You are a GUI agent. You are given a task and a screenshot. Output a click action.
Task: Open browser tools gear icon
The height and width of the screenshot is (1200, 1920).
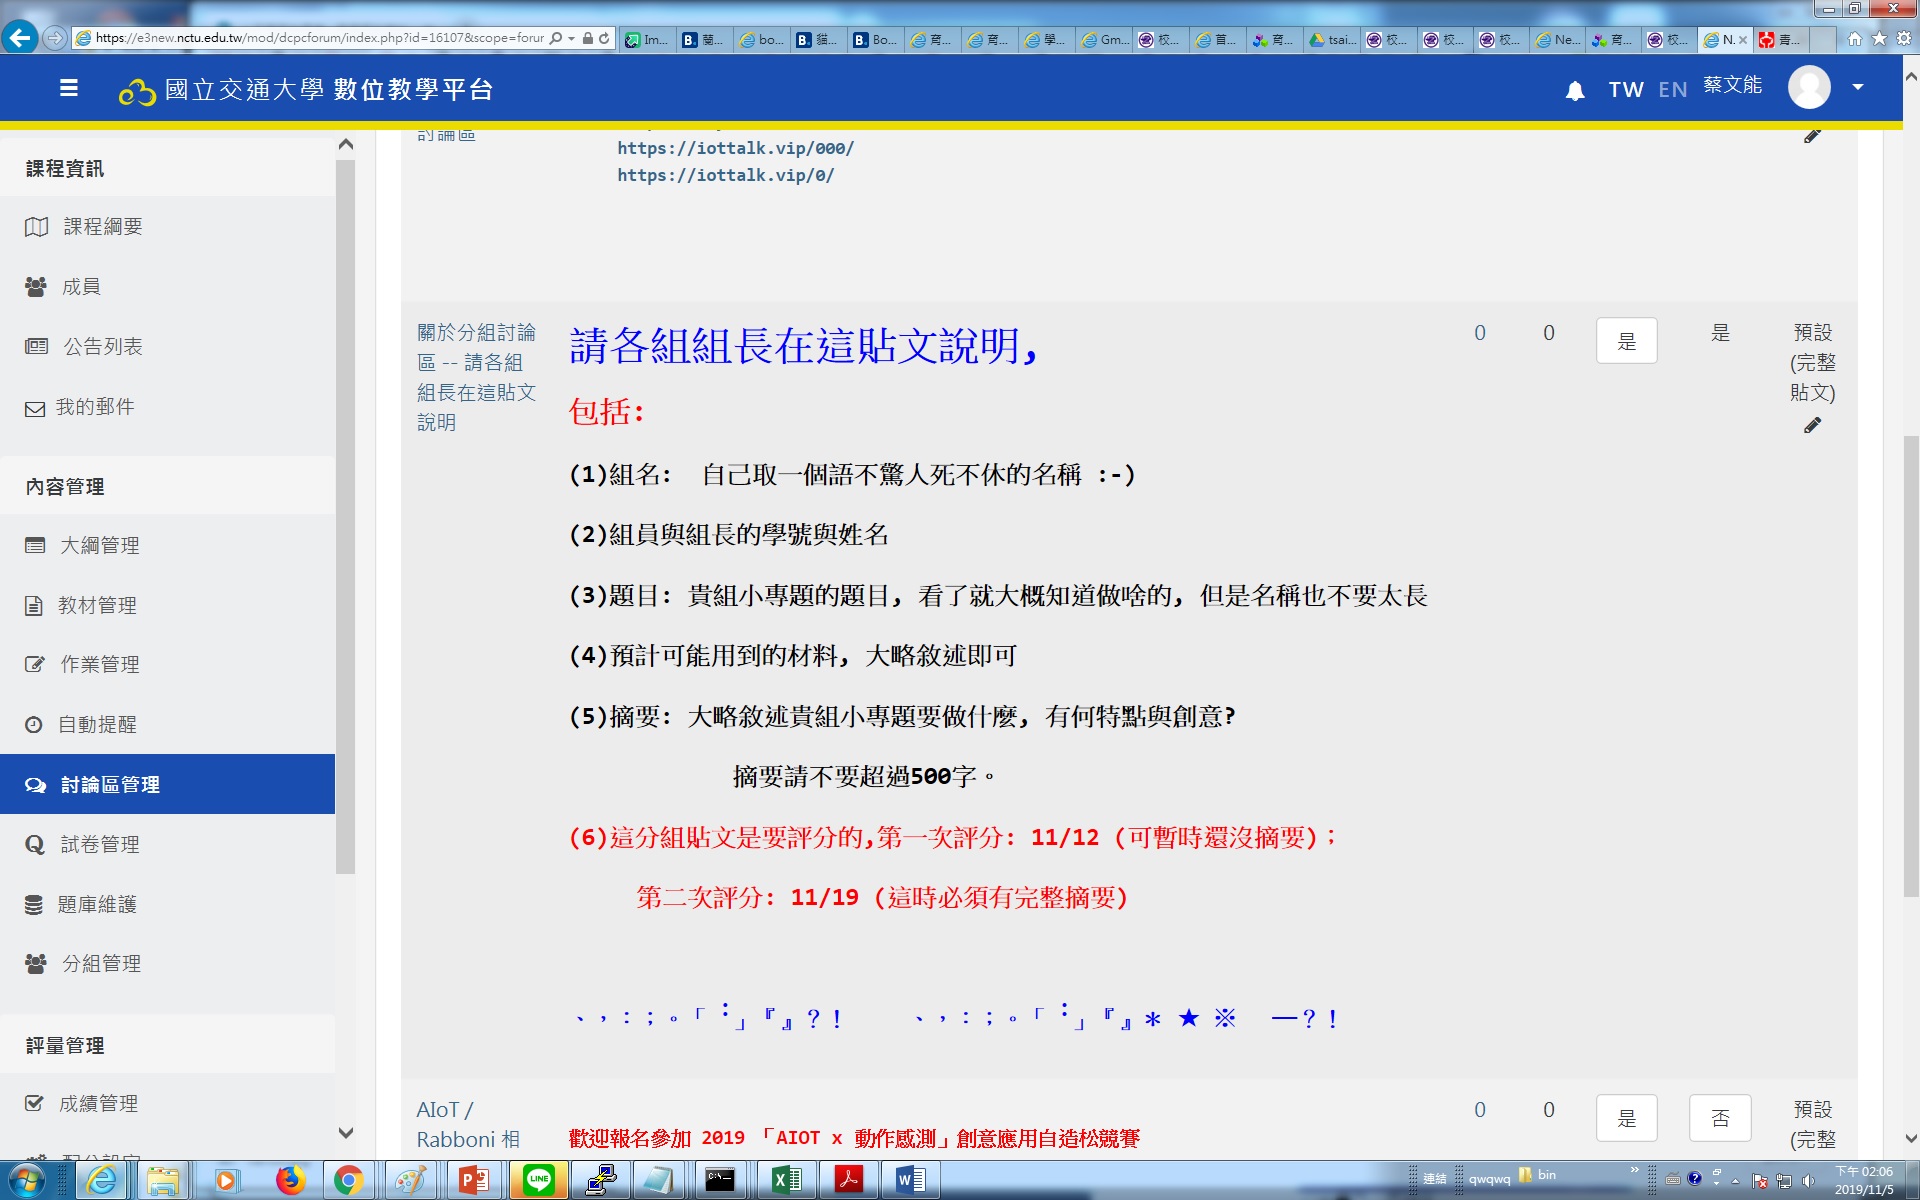click(1903, 38)
